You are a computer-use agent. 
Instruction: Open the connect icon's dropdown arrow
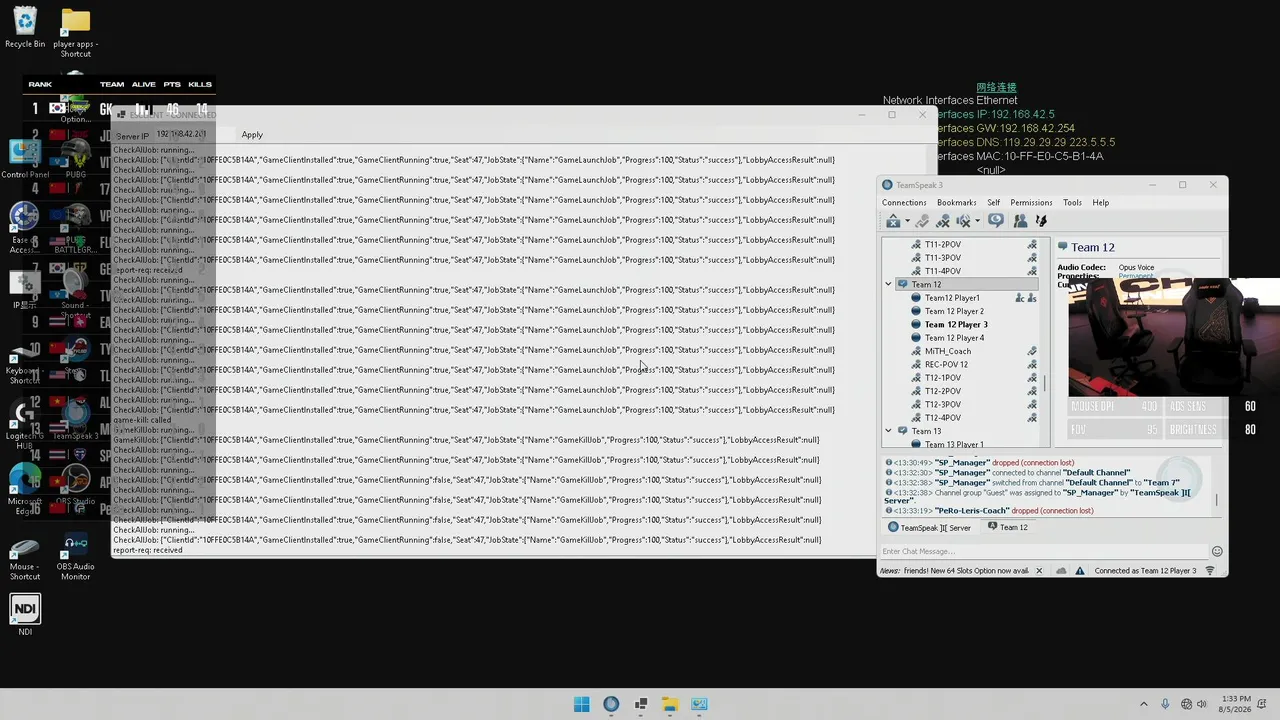tap(907, 222)
